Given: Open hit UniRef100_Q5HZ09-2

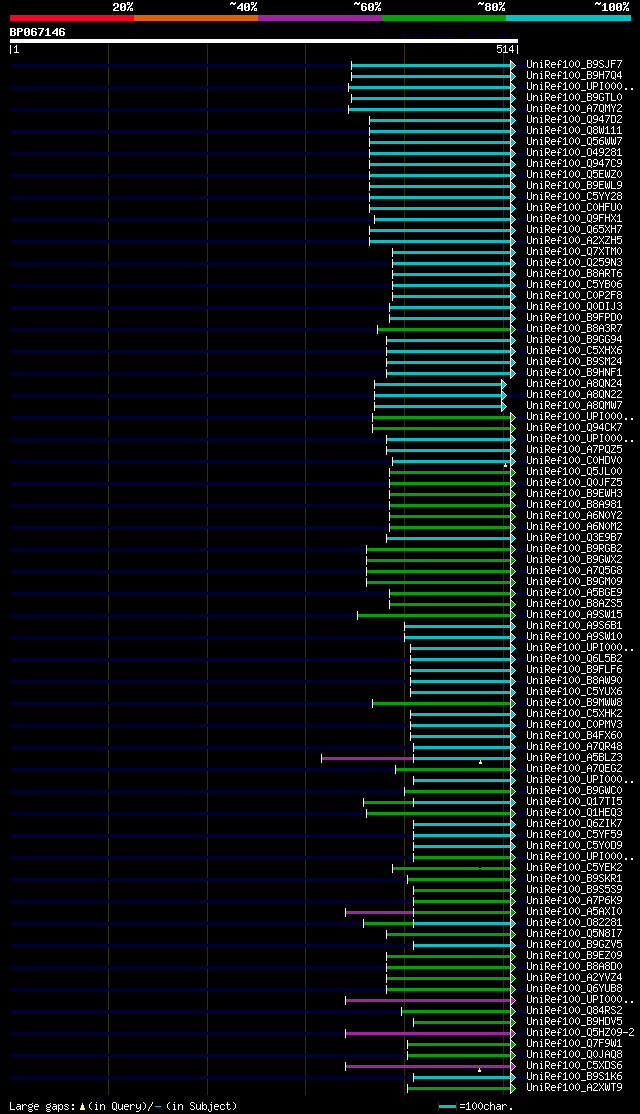Looking at the screenshot, I should (580, 1033).
